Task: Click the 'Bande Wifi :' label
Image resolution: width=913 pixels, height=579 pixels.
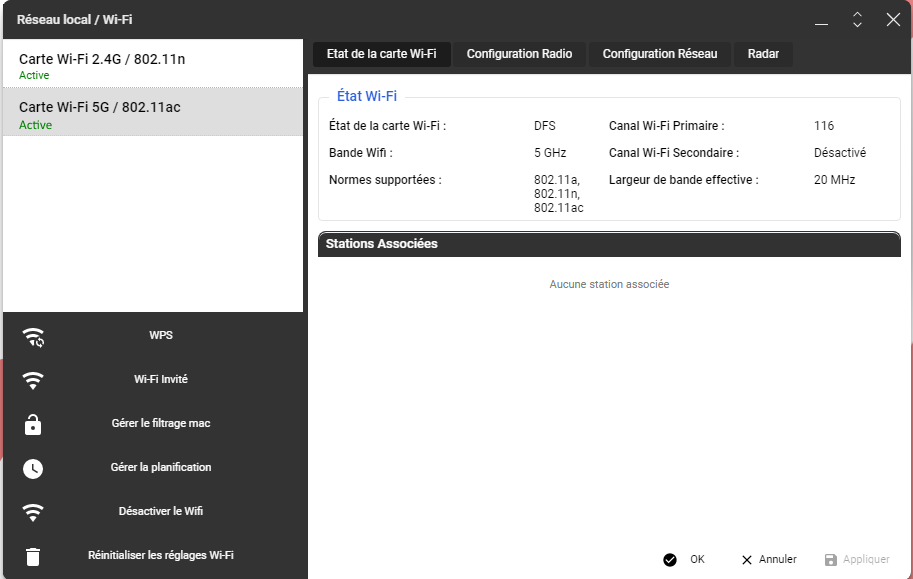Action: pyautogui.click(x=360, y=153)
